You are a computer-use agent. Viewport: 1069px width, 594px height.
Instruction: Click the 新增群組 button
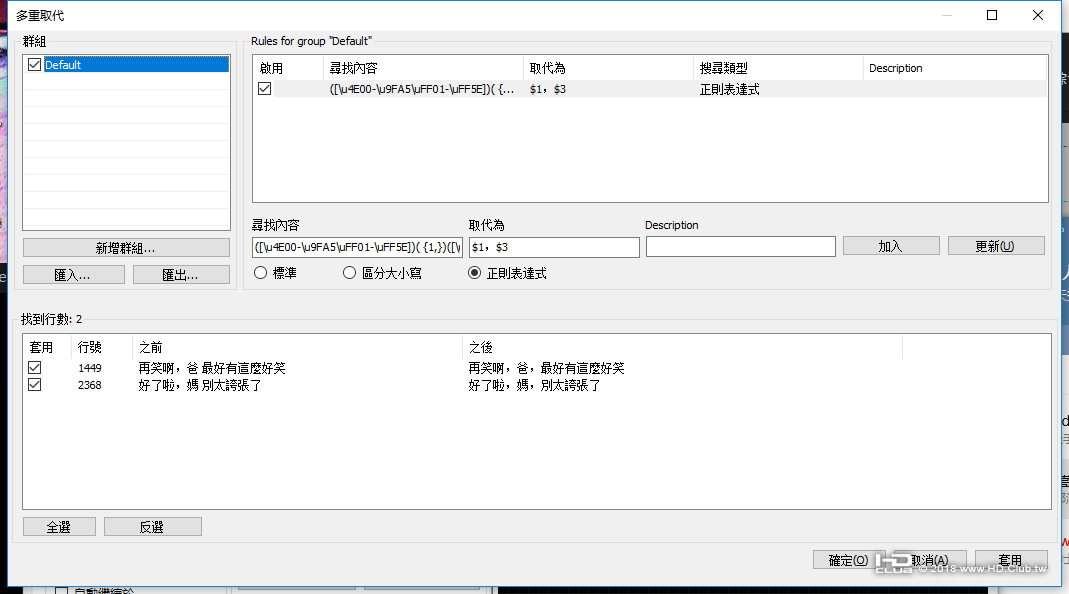click(x=126, y=248)
